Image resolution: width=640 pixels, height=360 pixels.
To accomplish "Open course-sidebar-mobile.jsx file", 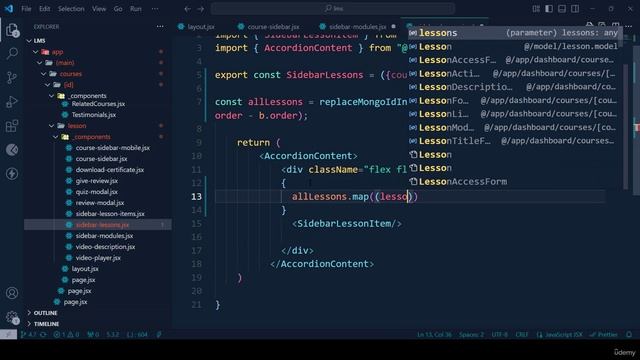I will [x=113, y=148].
